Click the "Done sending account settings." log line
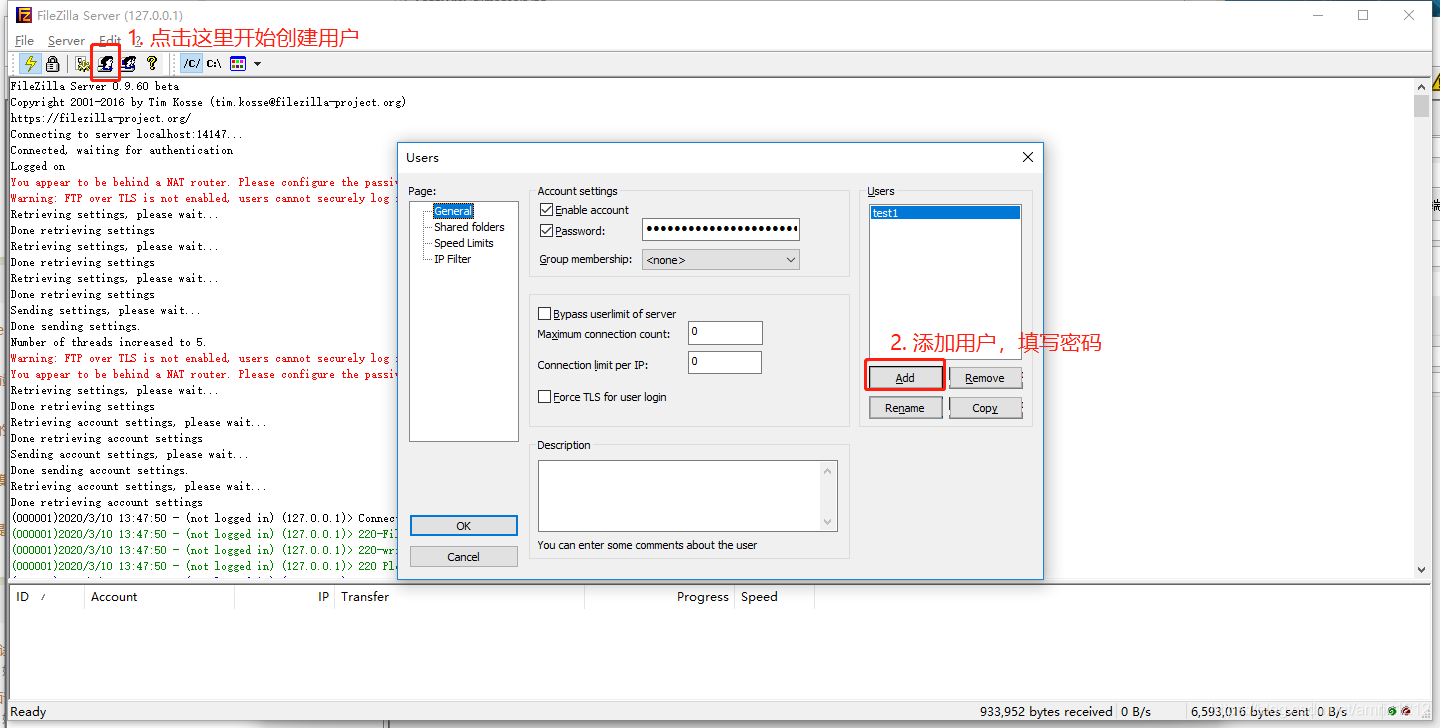The height and width of the screenshot is (728, 1440). tap(99, 470)
